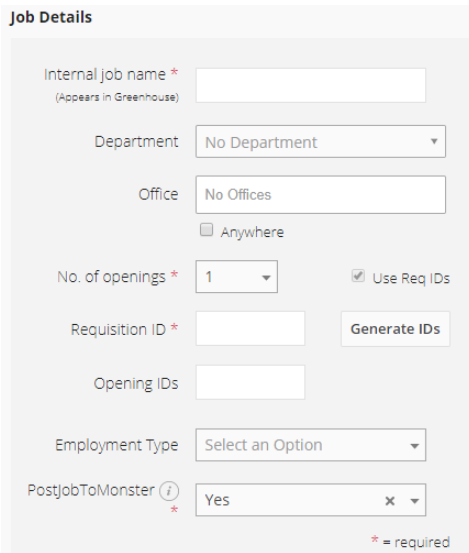Check the Anywhere checkbox
The image size is (469, 553).
[206, 230]
